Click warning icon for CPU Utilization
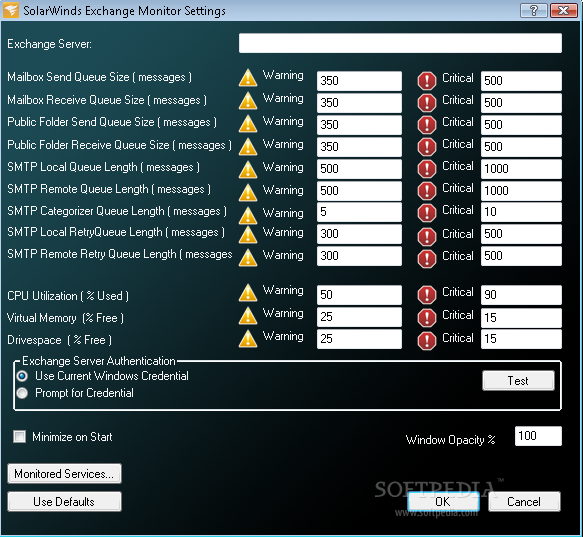 (x=248, y=293)
